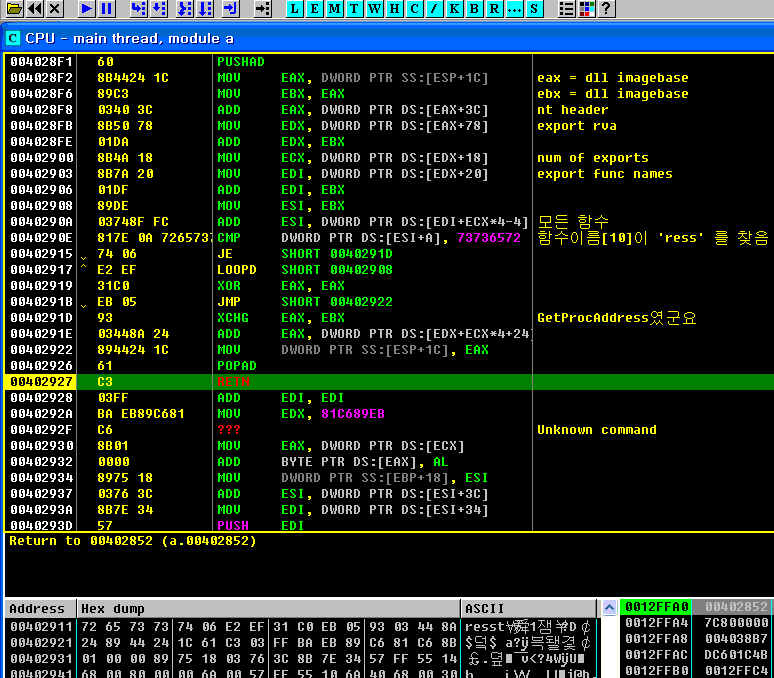The image size is (774, 678).
Task: Open appearance options colored grid icon
Action: (x=586, y=8)
